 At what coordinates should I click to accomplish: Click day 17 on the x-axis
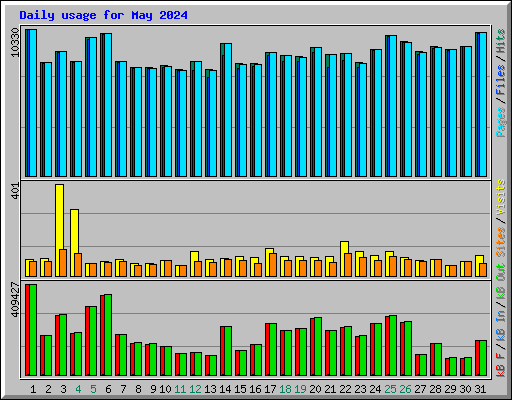[270, 389]
